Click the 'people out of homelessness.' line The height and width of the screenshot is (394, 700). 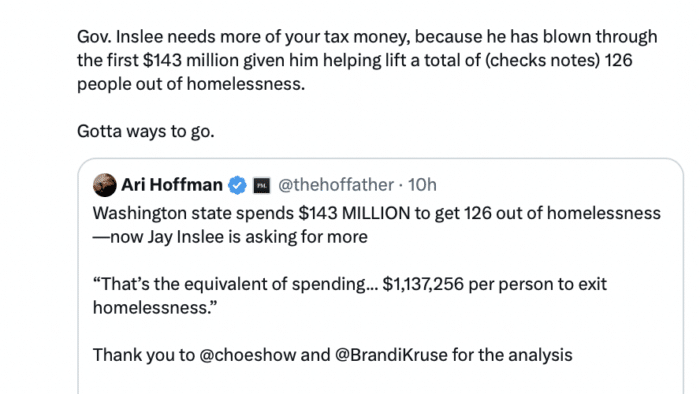click(191, 84)
